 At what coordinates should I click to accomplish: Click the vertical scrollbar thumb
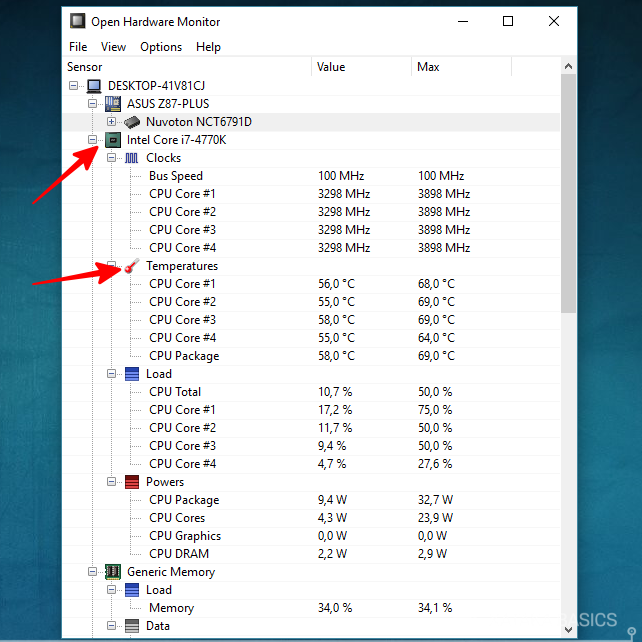click(x=568, y=194)
